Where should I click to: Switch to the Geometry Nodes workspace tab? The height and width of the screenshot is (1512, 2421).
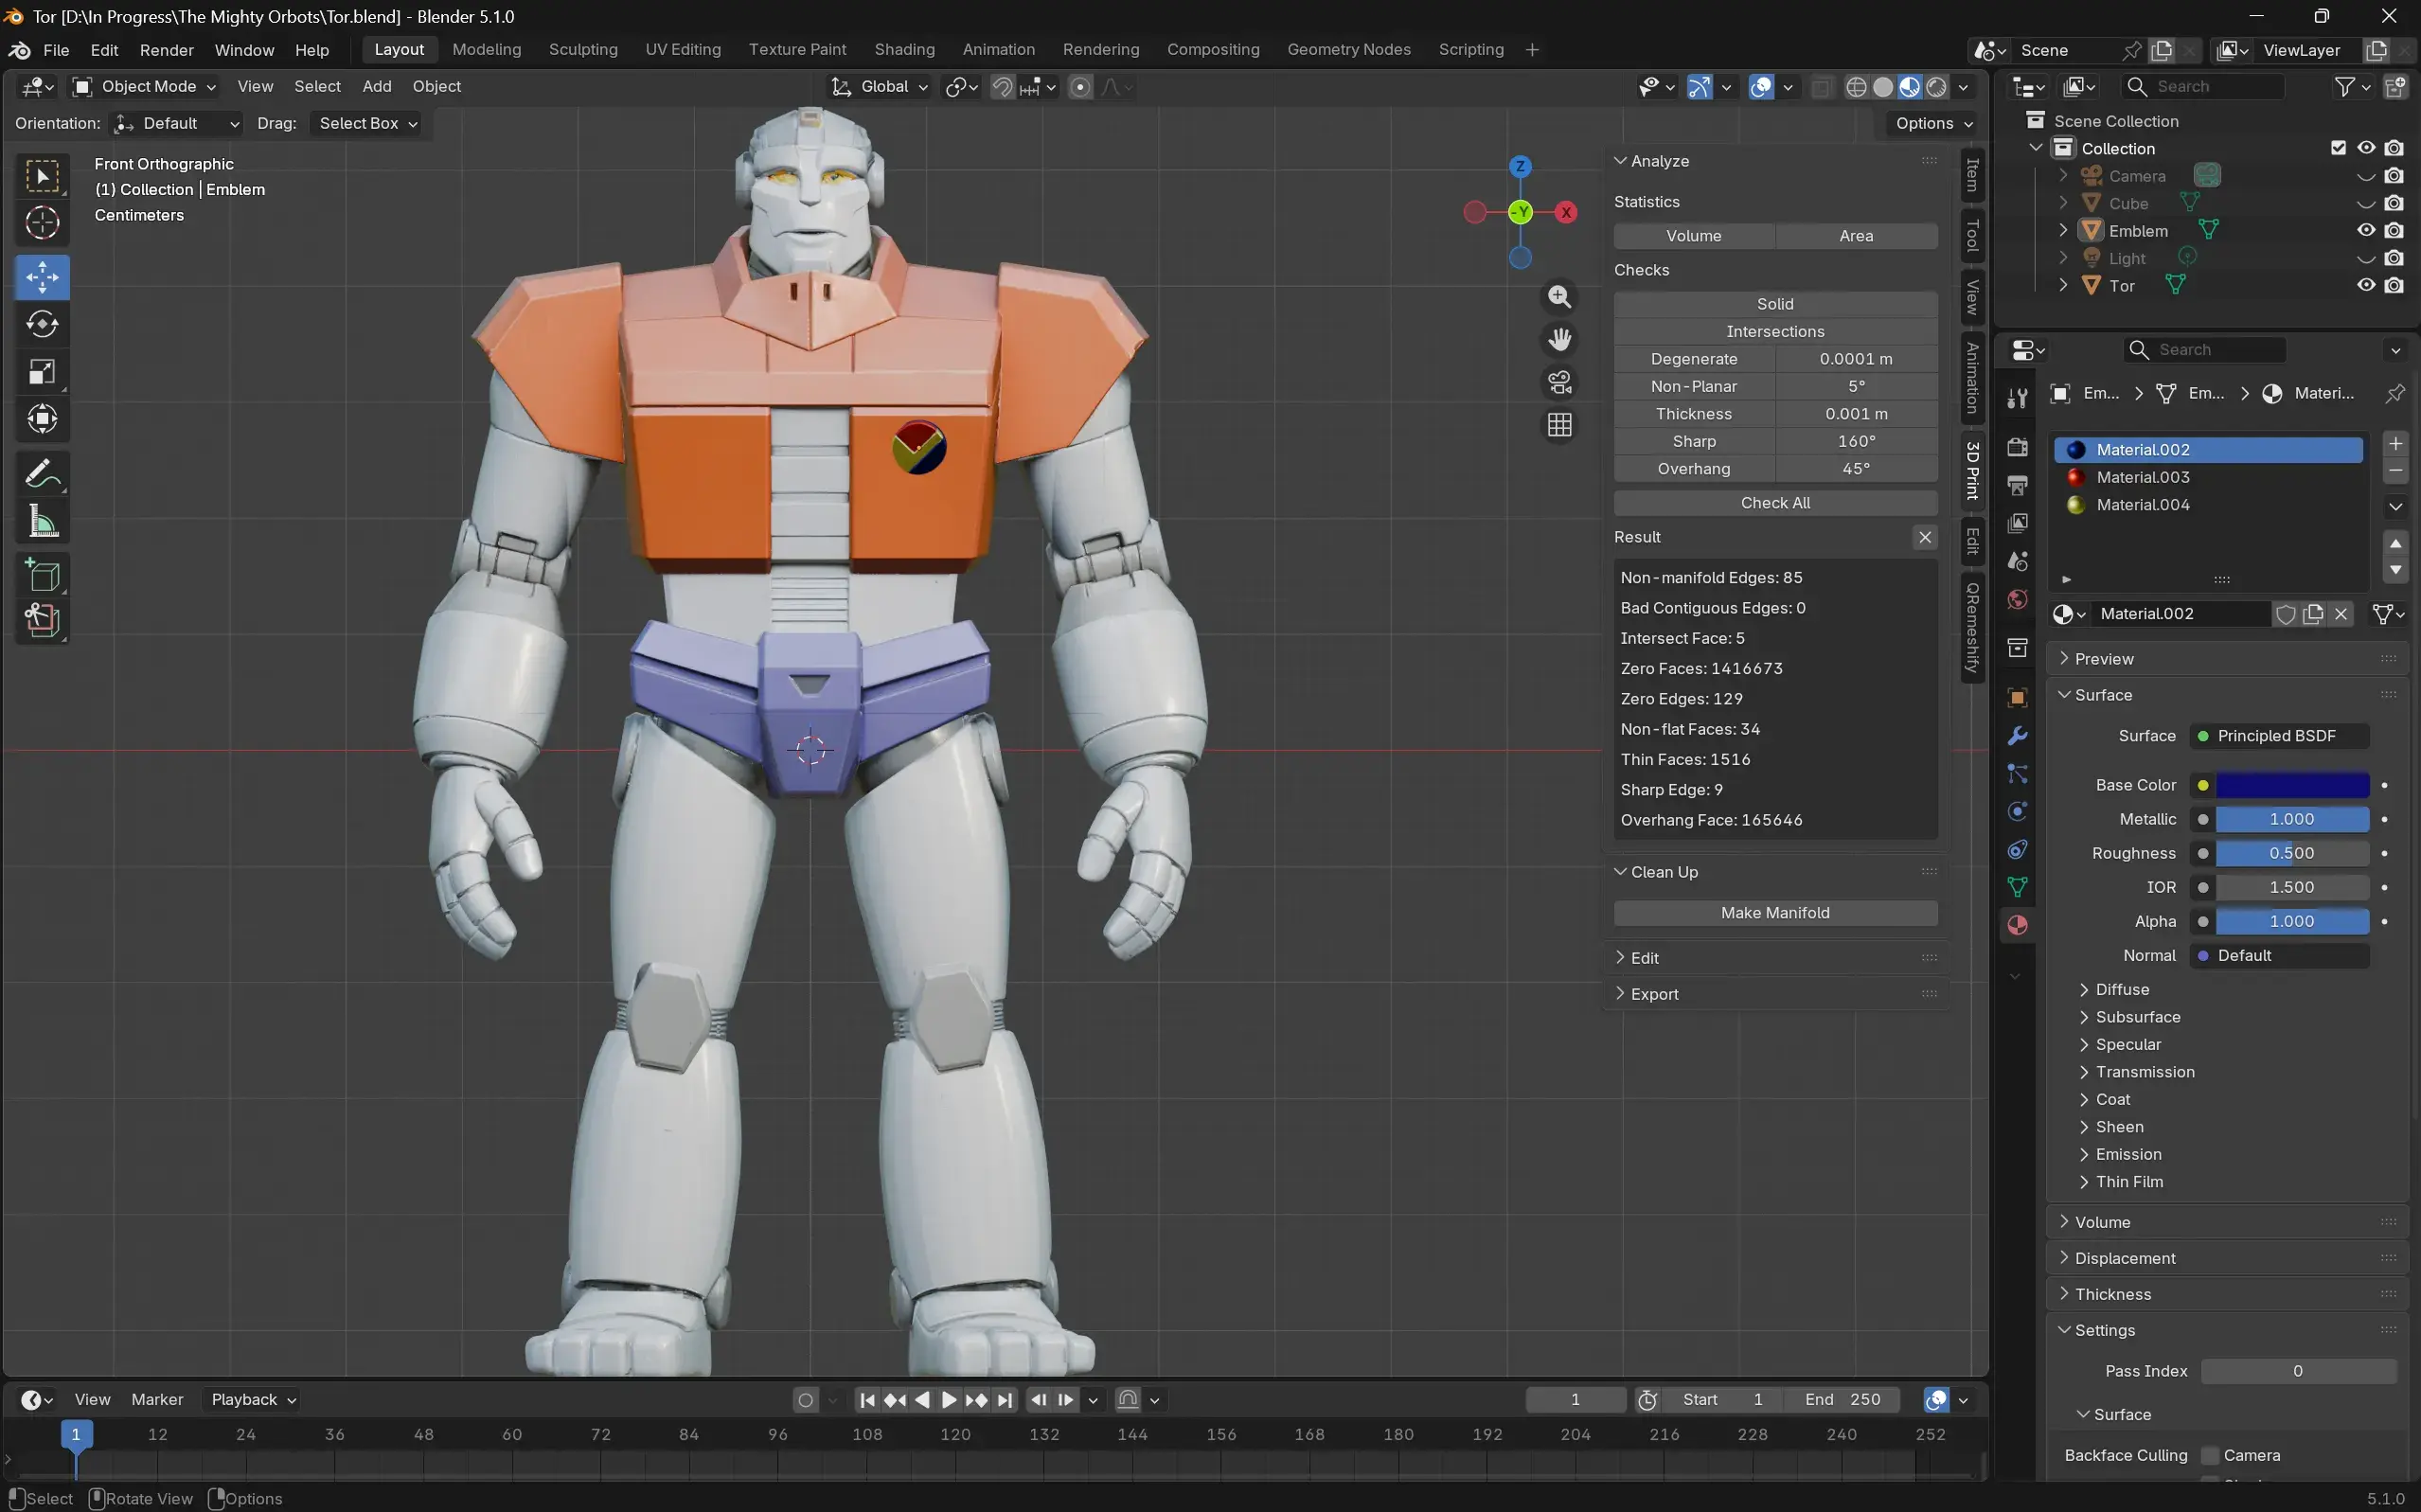click(x=1348, y=50)
